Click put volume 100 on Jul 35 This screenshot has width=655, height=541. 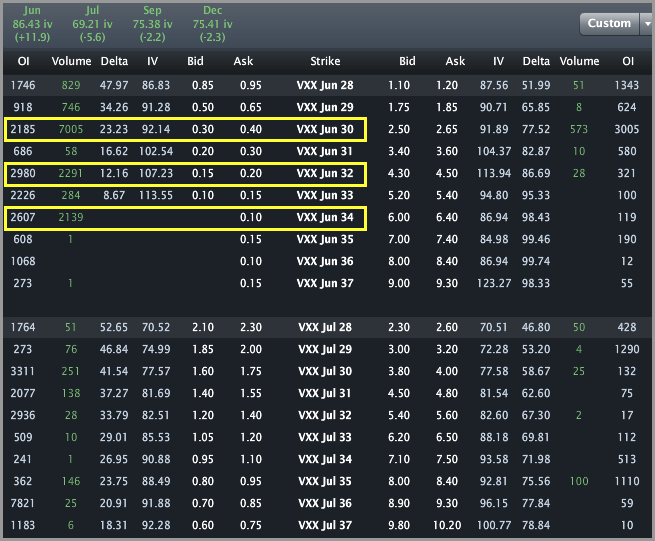tap(579, 481)
